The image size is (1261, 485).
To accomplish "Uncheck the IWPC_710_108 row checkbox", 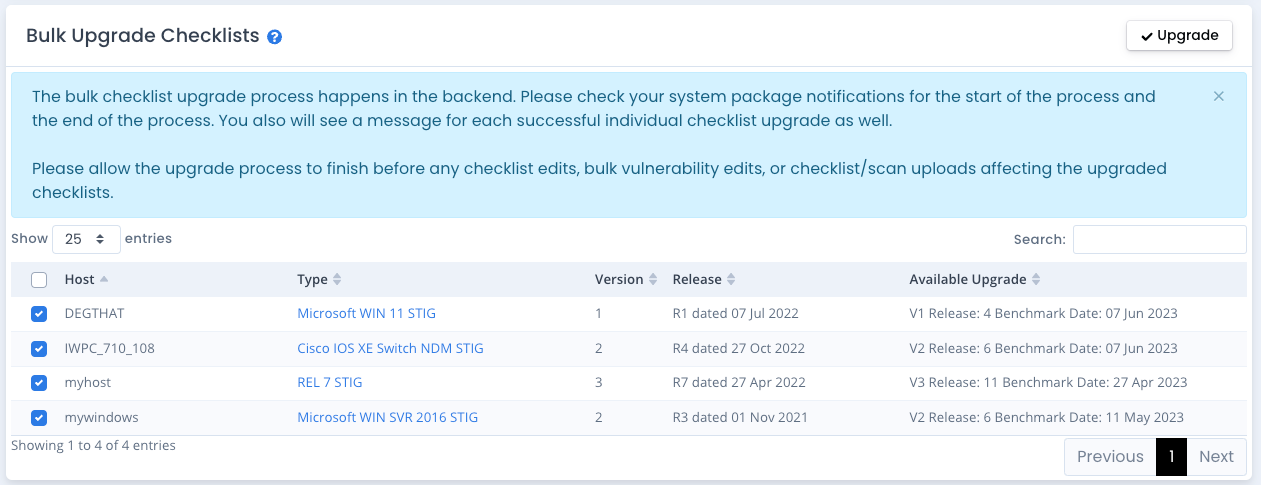I will (x=39, y=349).
